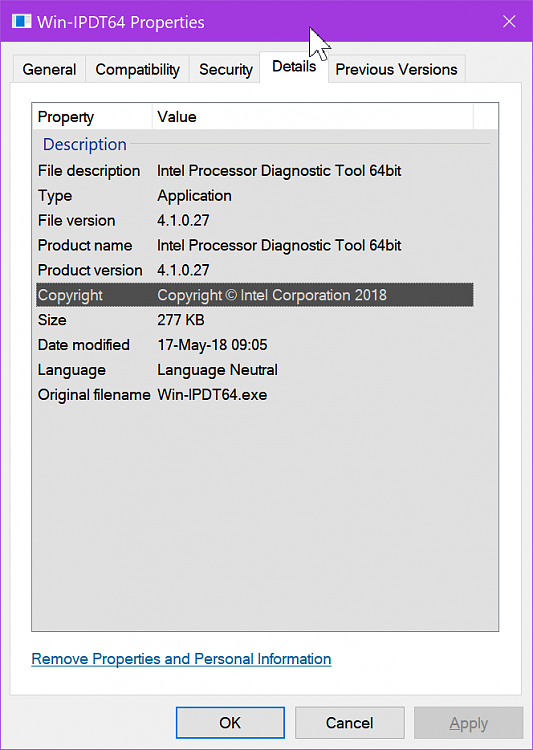
Task: Select the Product name property label
Action: pyautogui.click(x=85, y=245)
